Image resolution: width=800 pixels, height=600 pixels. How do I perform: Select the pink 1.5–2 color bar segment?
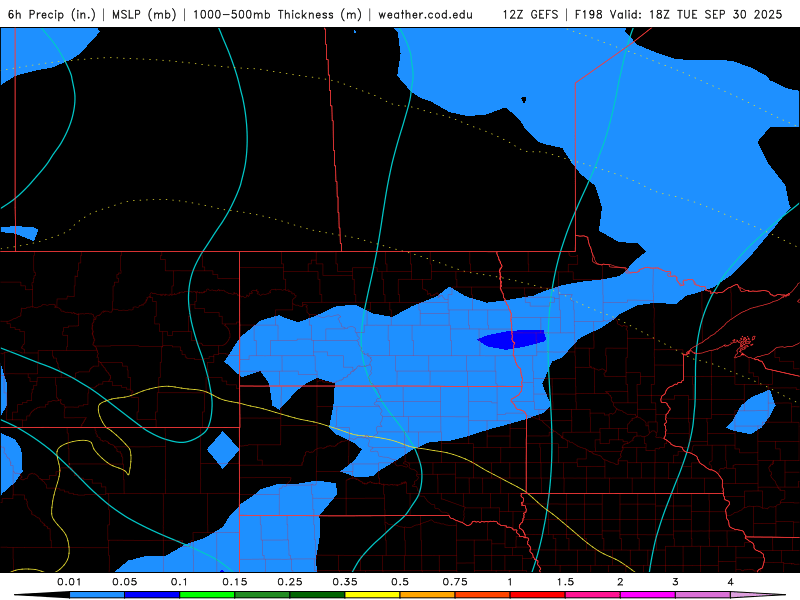pos(593,595)
